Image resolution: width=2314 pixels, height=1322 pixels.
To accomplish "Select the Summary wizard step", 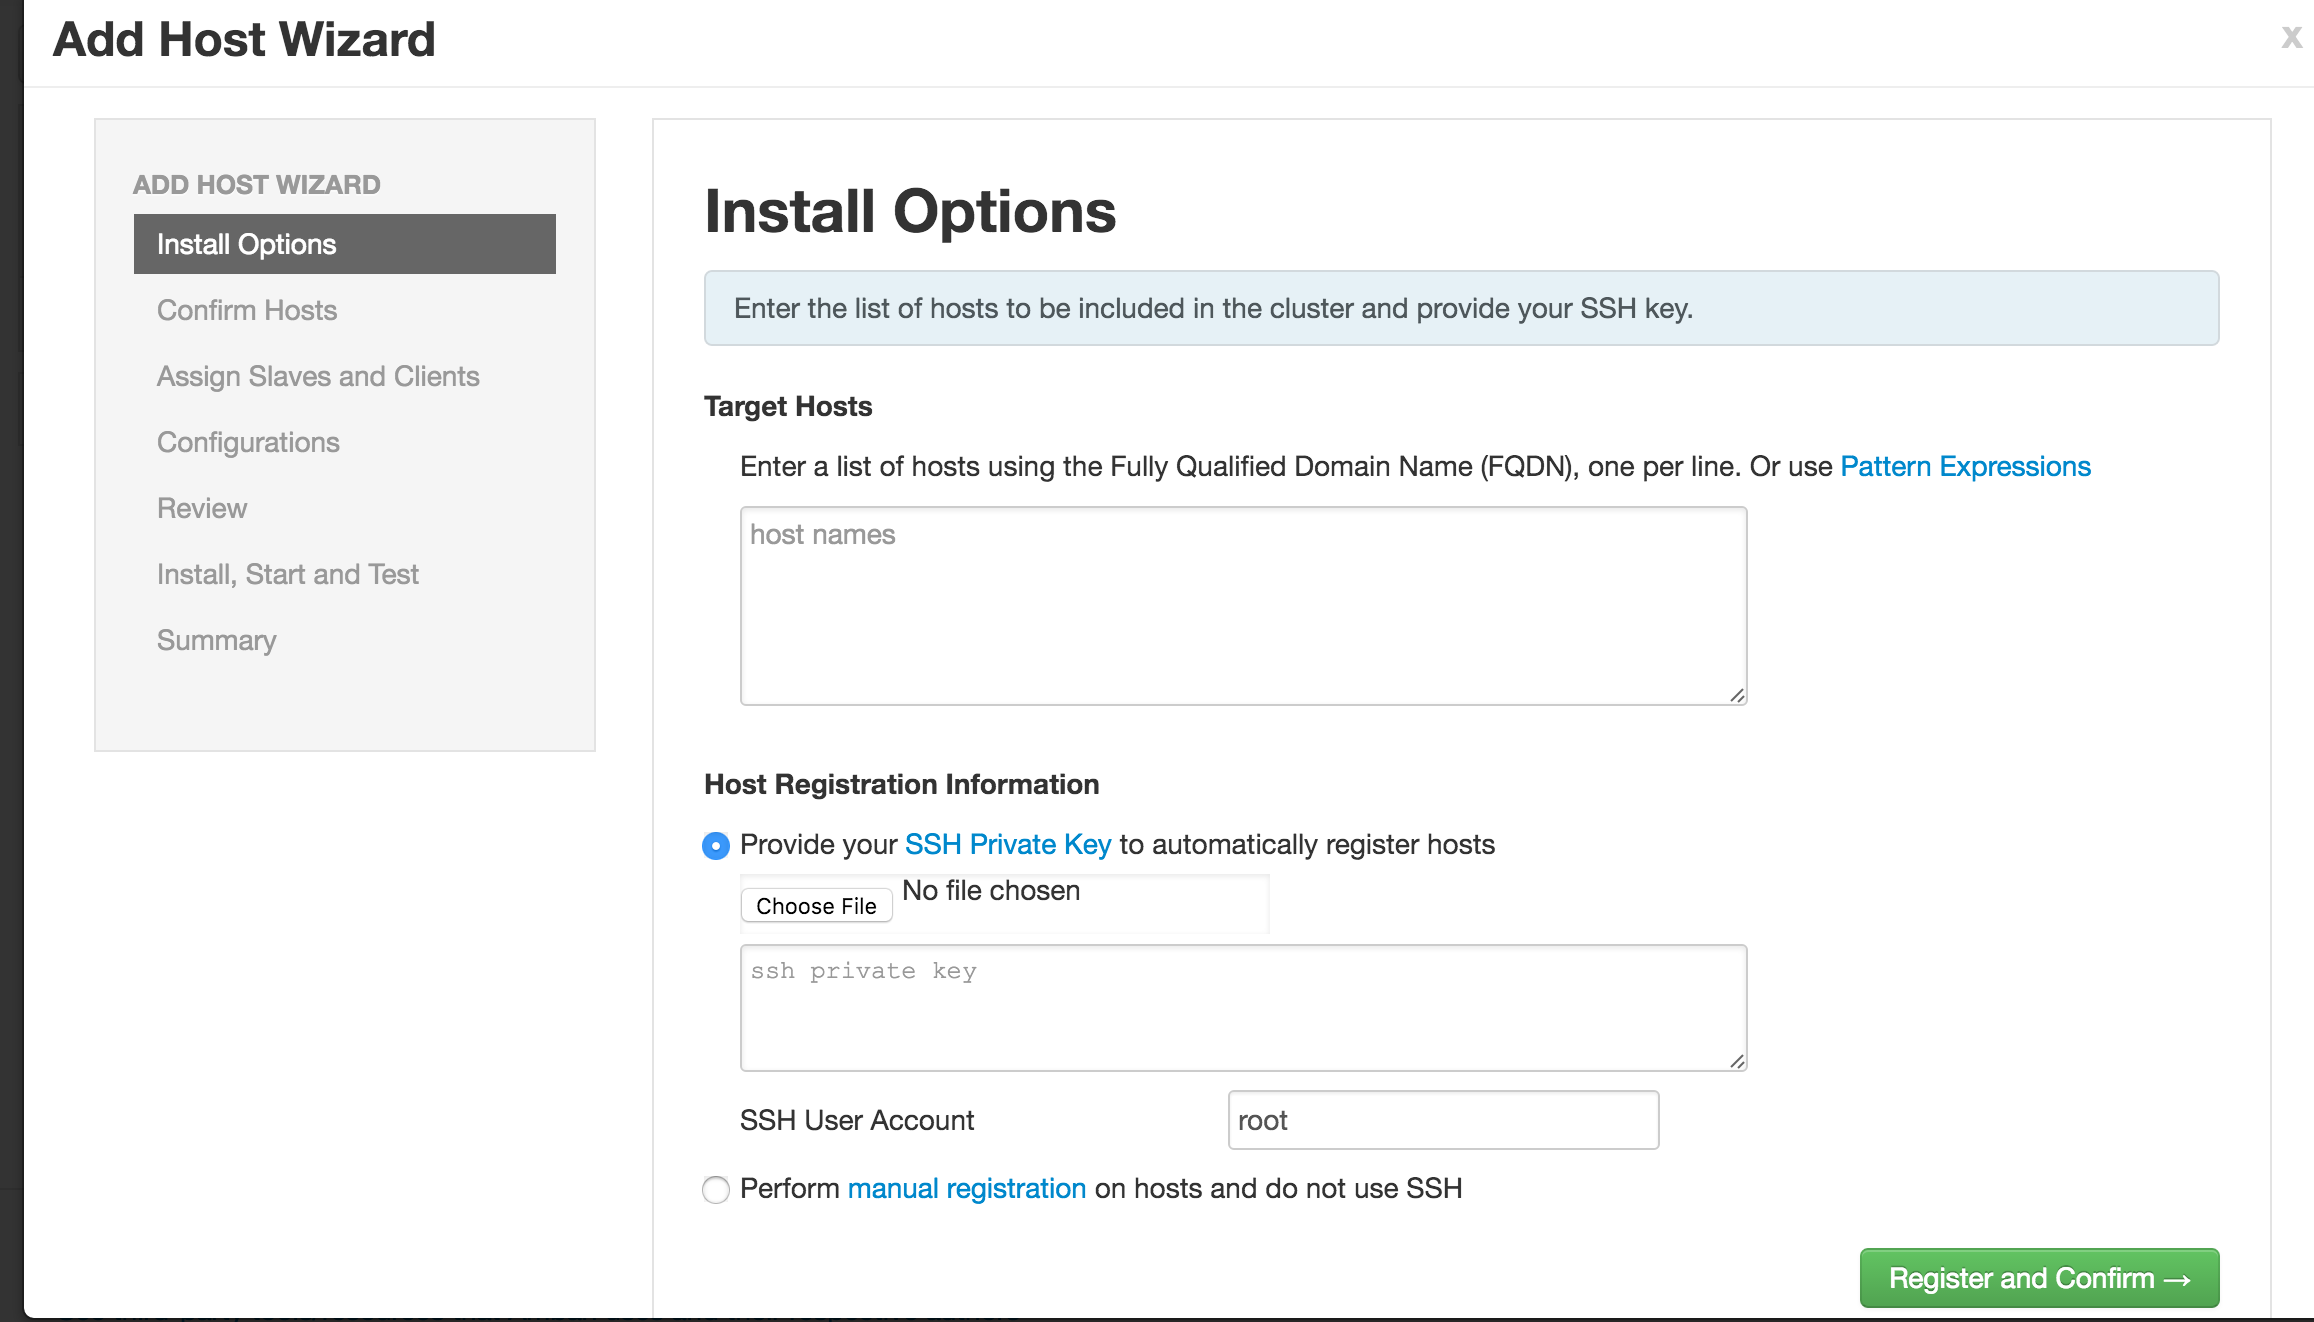I will click(x=216, y=639).
